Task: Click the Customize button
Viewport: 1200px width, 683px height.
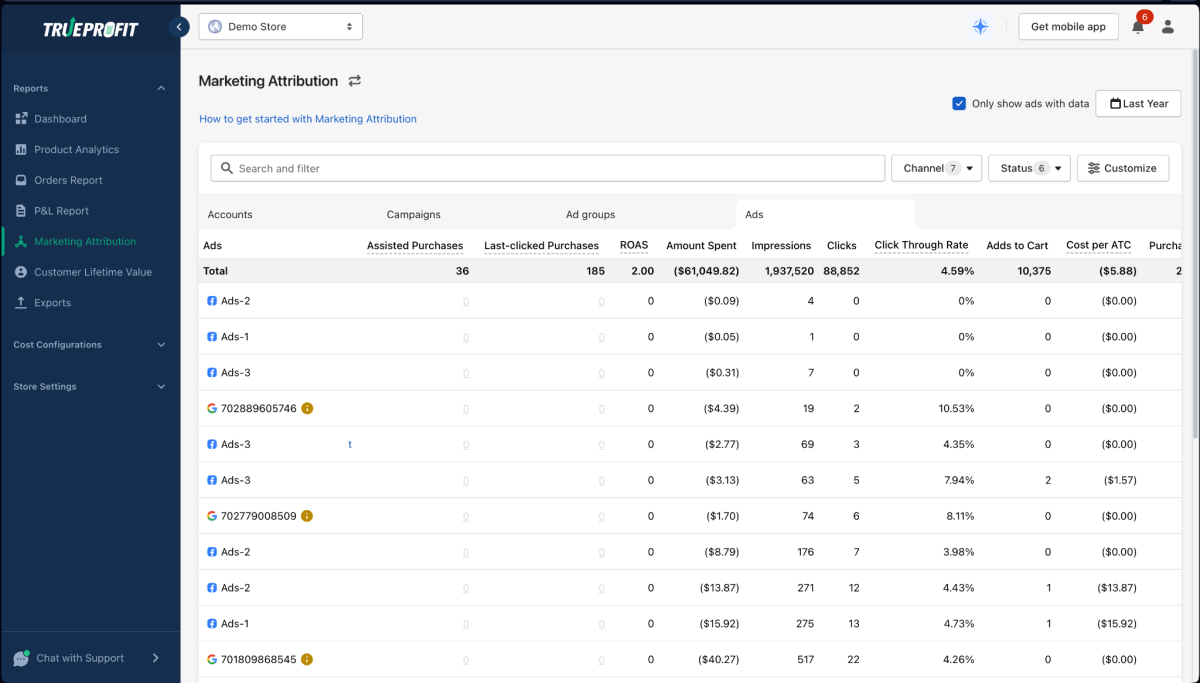Action: [x=1123, y=168]
